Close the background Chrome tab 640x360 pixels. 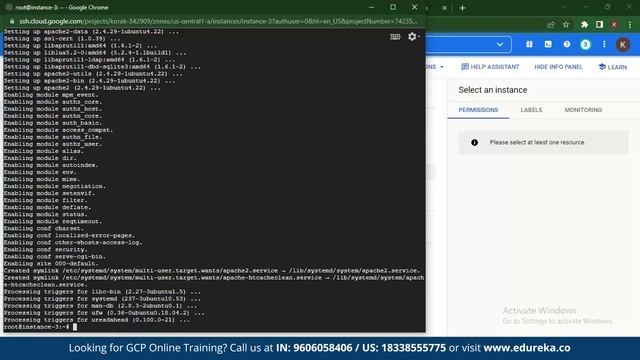(x=444, y=8)
